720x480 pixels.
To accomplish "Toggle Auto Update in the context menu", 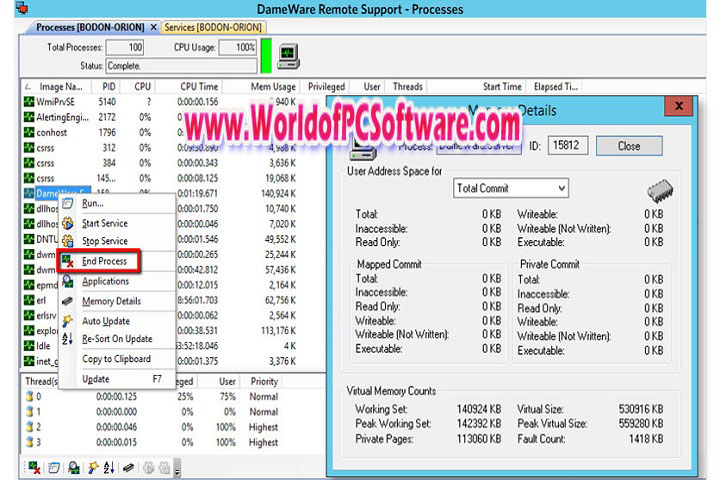I will coord(117,321).
